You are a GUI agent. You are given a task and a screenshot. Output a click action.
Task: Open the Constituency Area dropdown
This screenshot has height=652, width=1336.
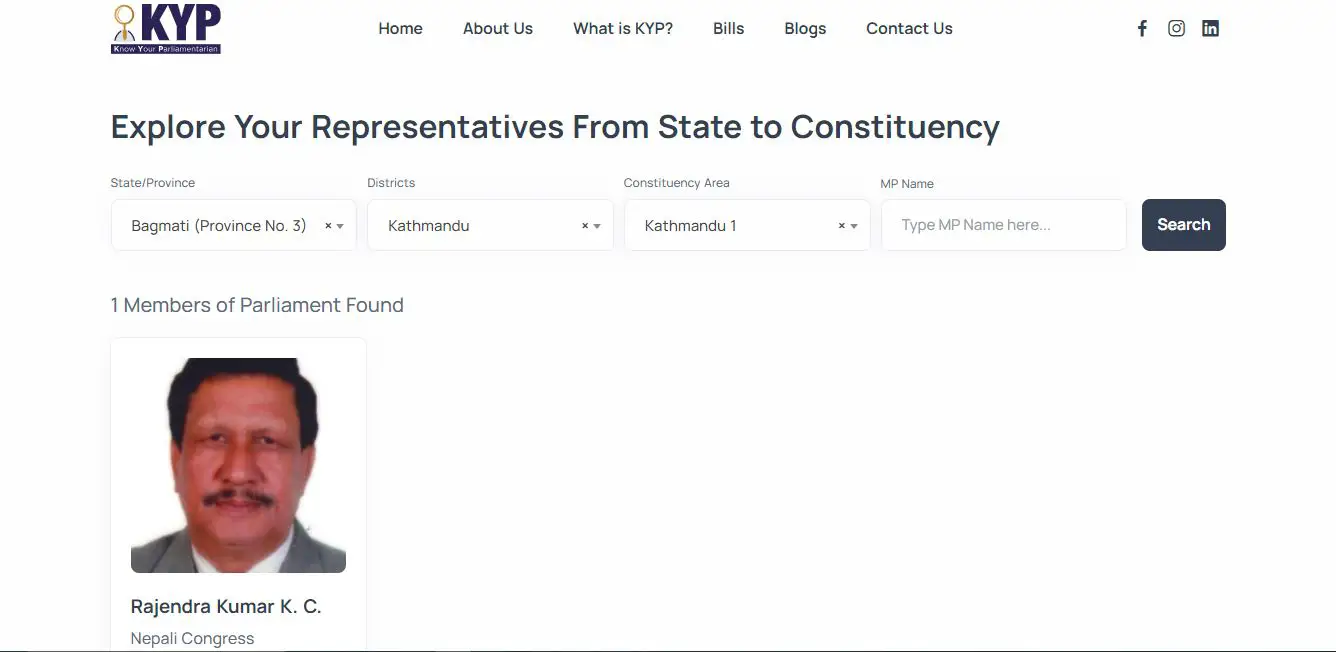pyautogui.click(x=855, y=225)
